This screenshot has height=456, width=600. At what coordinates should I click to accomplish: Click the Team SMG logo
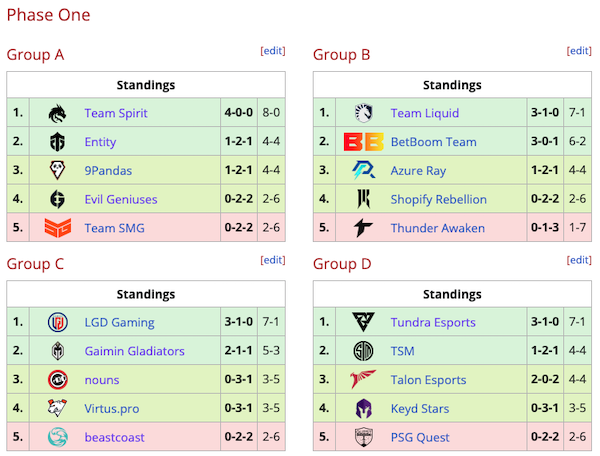[x=56, y=228]
